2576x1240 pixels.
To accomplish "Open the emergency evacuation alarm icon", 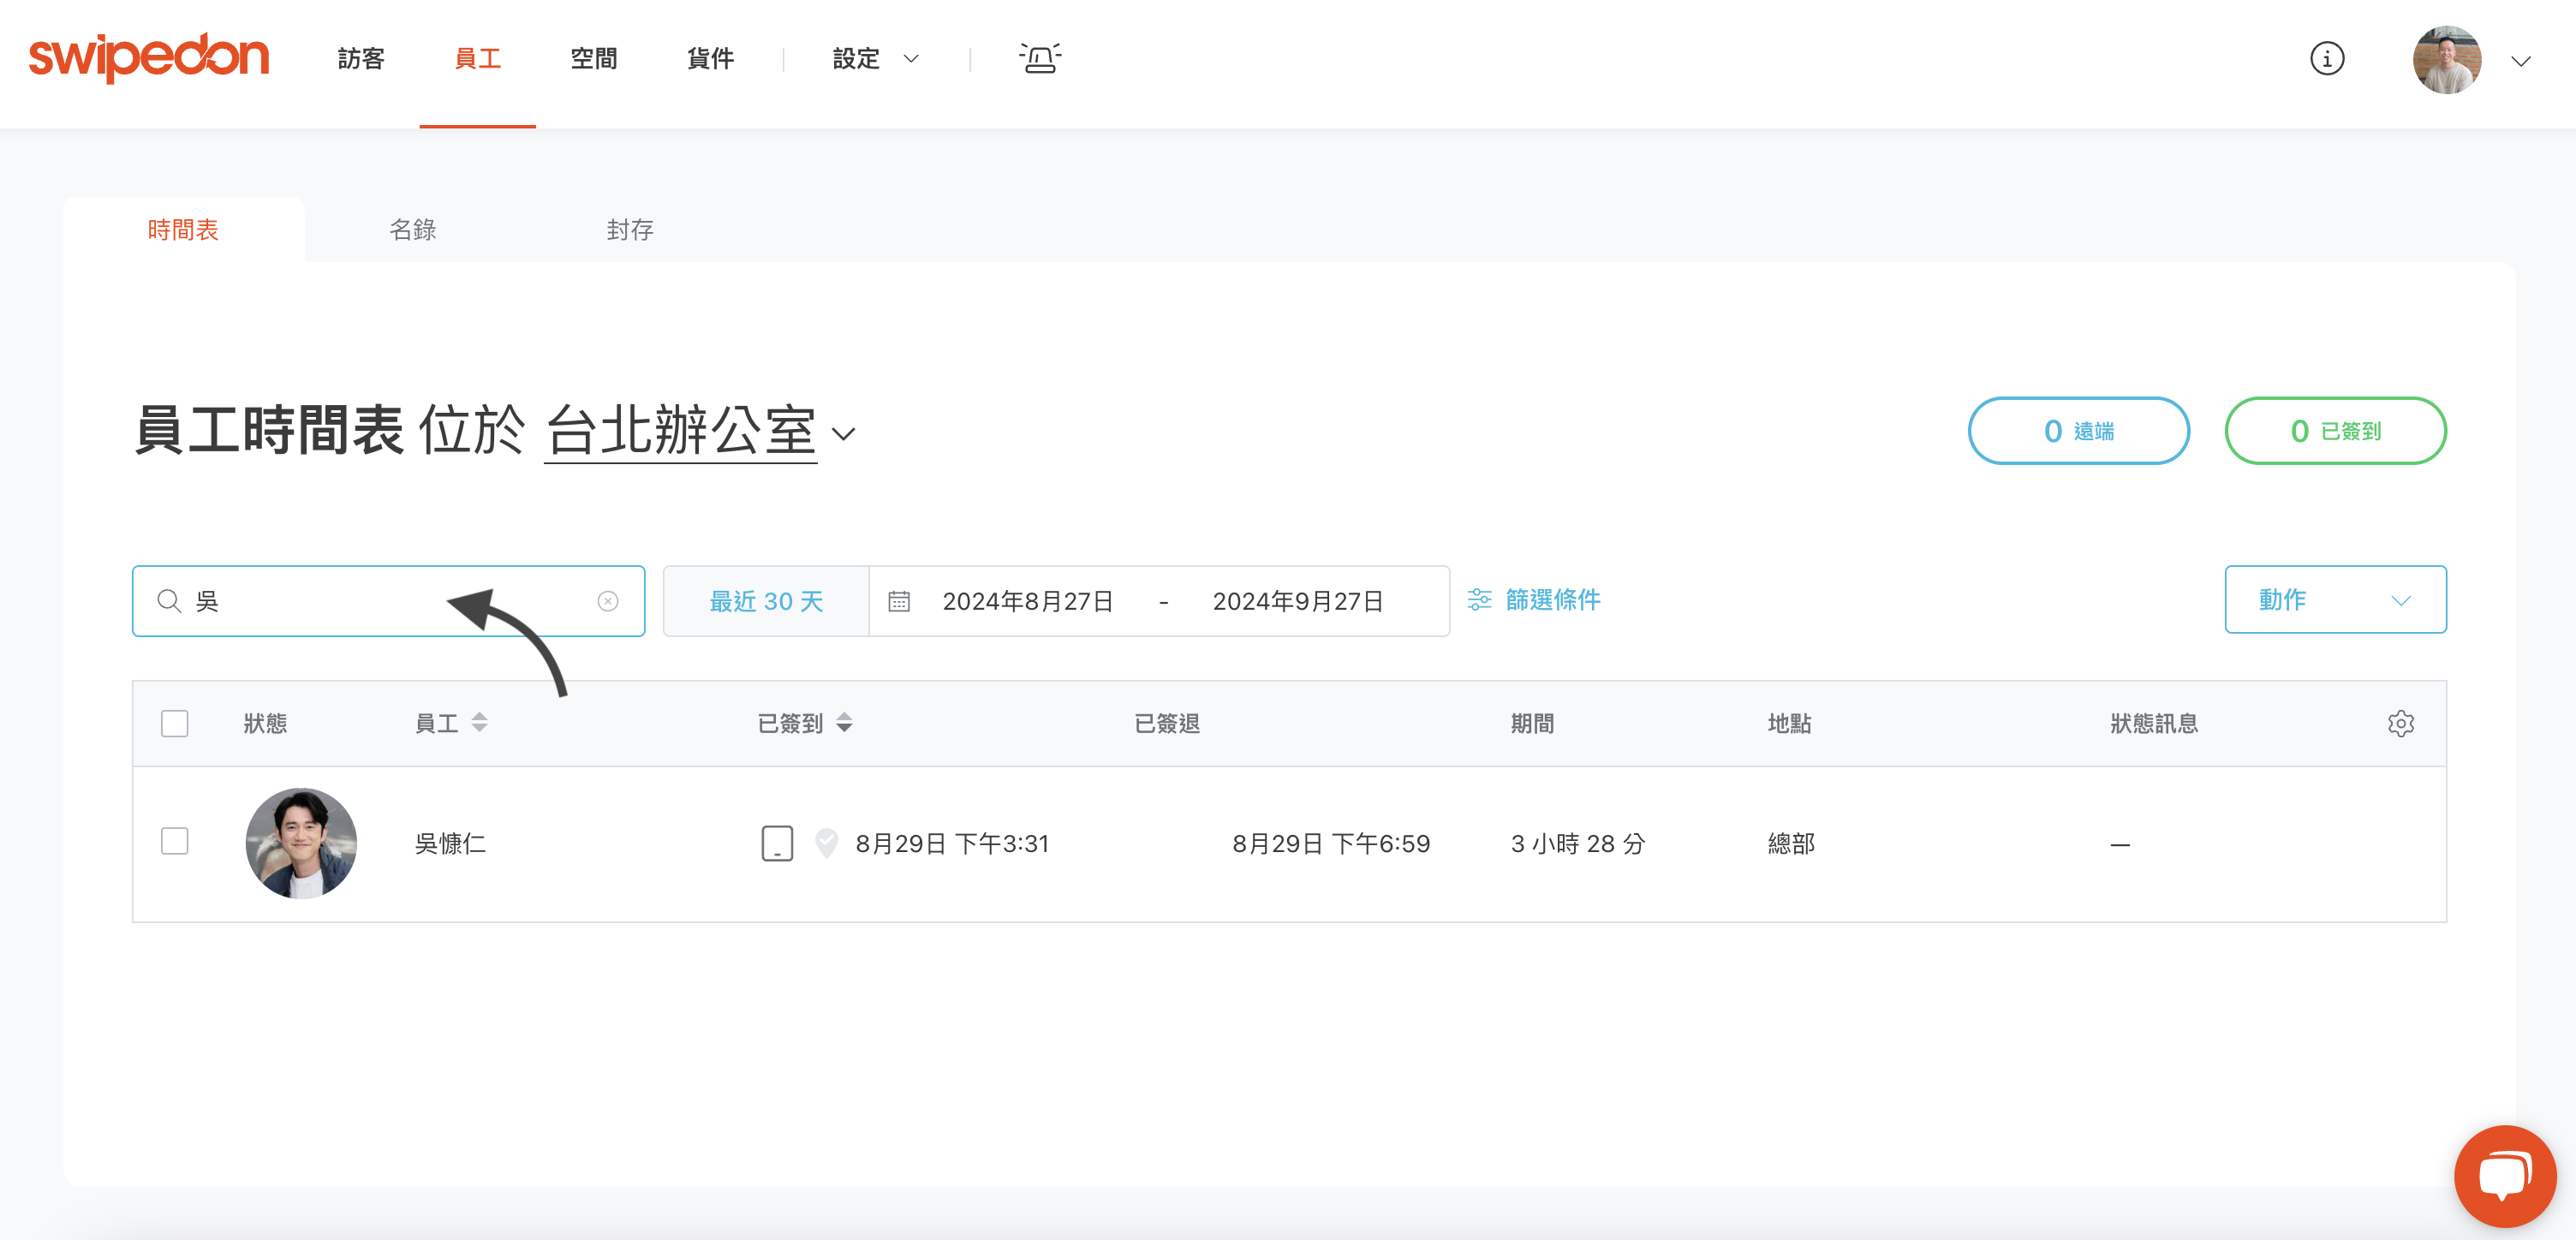I will click(1040, 58).
